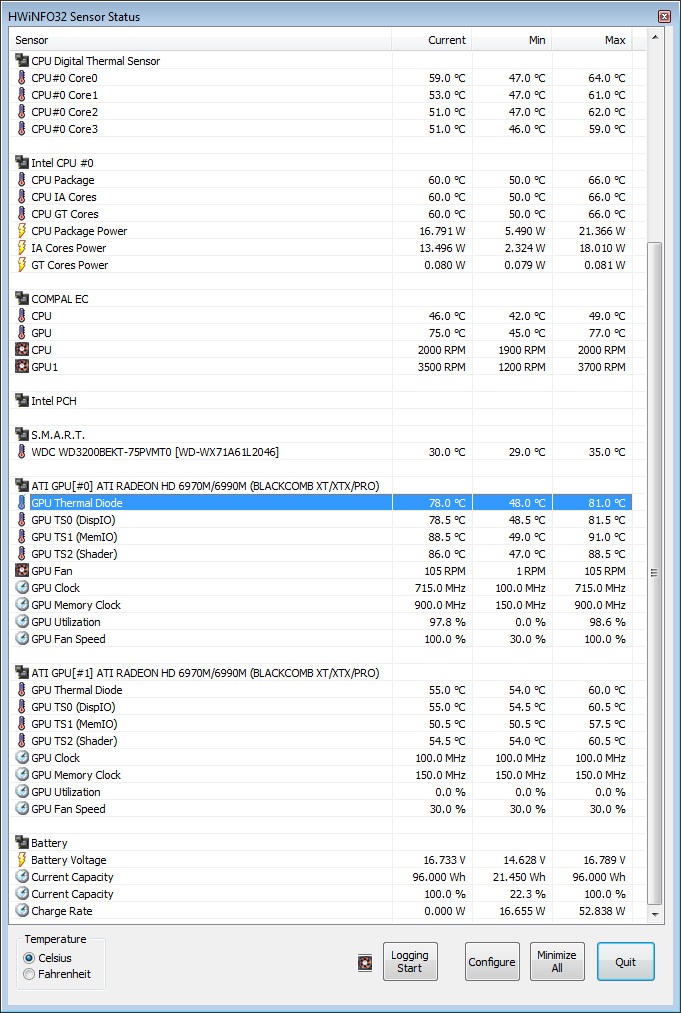Click the 97.8 % GPU Utilization value

[447, 621]
